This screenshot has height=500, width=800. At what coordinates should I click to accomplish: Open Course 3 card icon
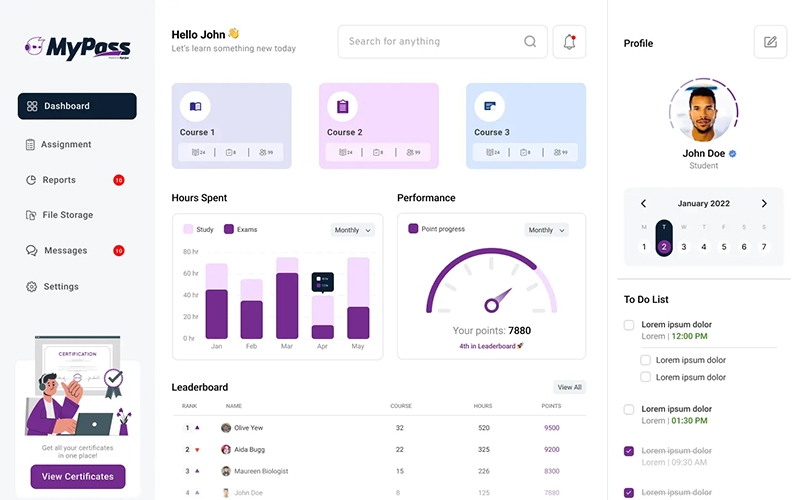pyautogui.click(x=489, y=107)
